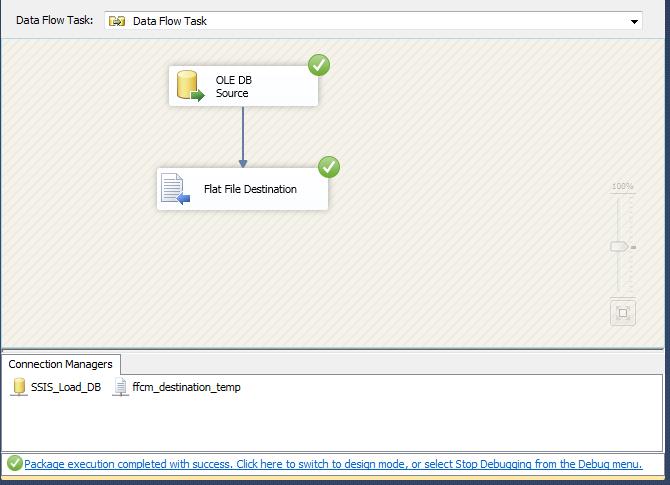Screen dimensions: 670x485
Task: Click the OLE DB Source success checkmark
Action: (x=319, y=65)
